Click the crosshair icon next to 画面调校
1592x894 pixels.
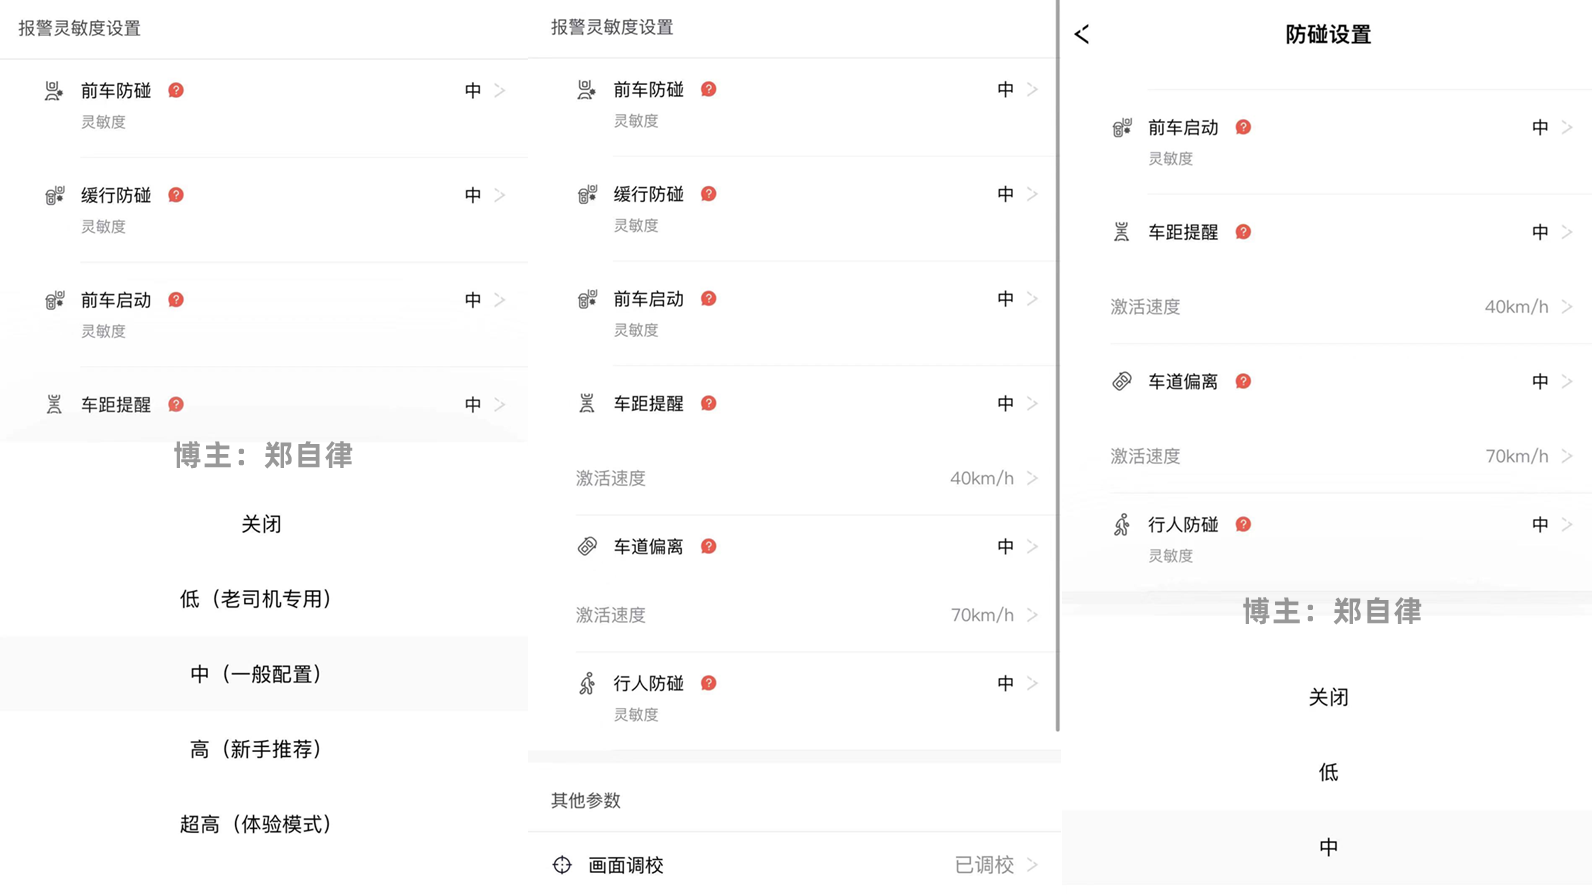click(562, 865)
